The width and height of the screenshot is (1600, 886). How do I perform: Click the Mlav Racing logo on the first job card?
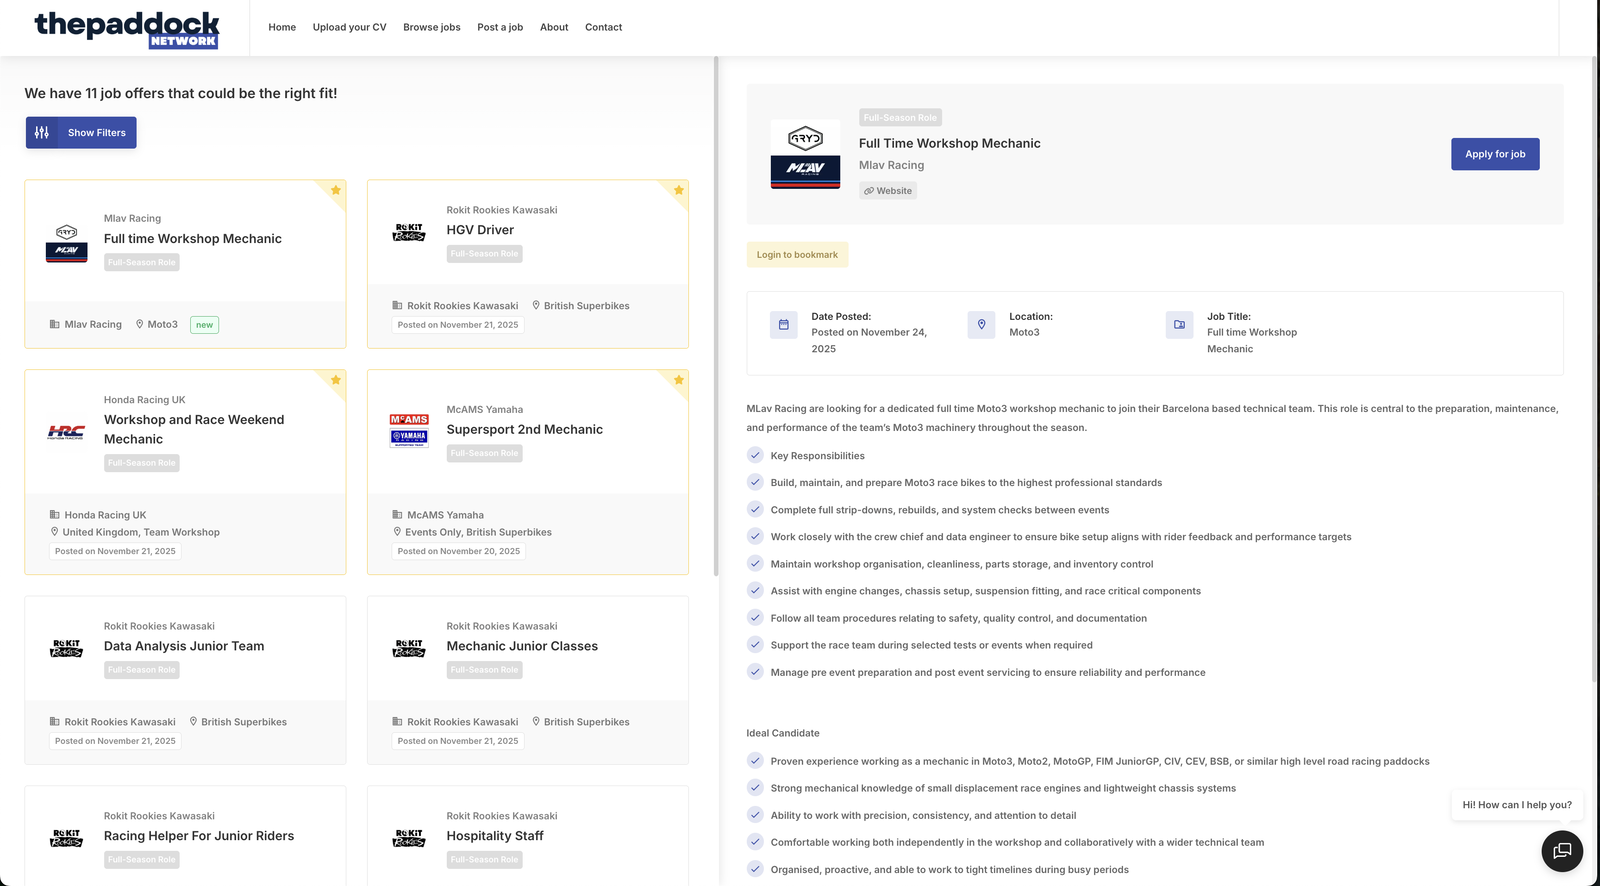[66, 243]
